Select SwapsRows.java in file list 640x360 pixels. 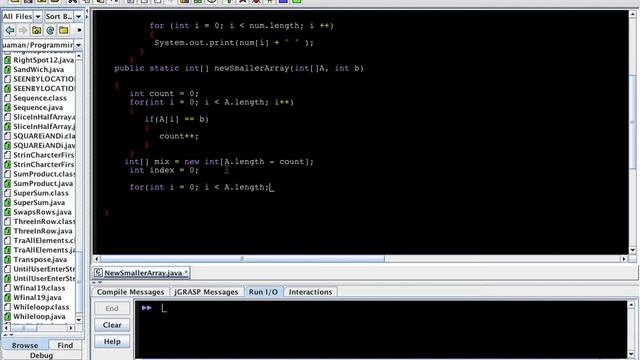click(42, 212)
